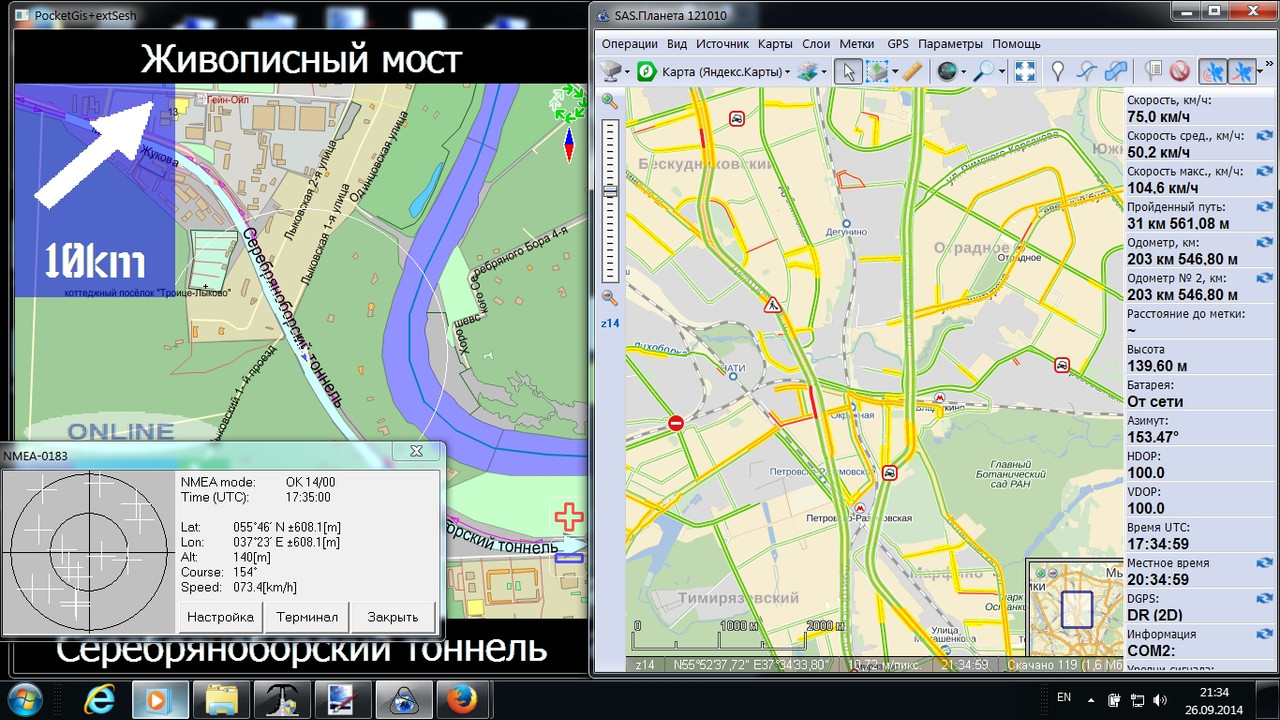Open the Операции menu
This screenshot has height=720, width=1280.
630,44
